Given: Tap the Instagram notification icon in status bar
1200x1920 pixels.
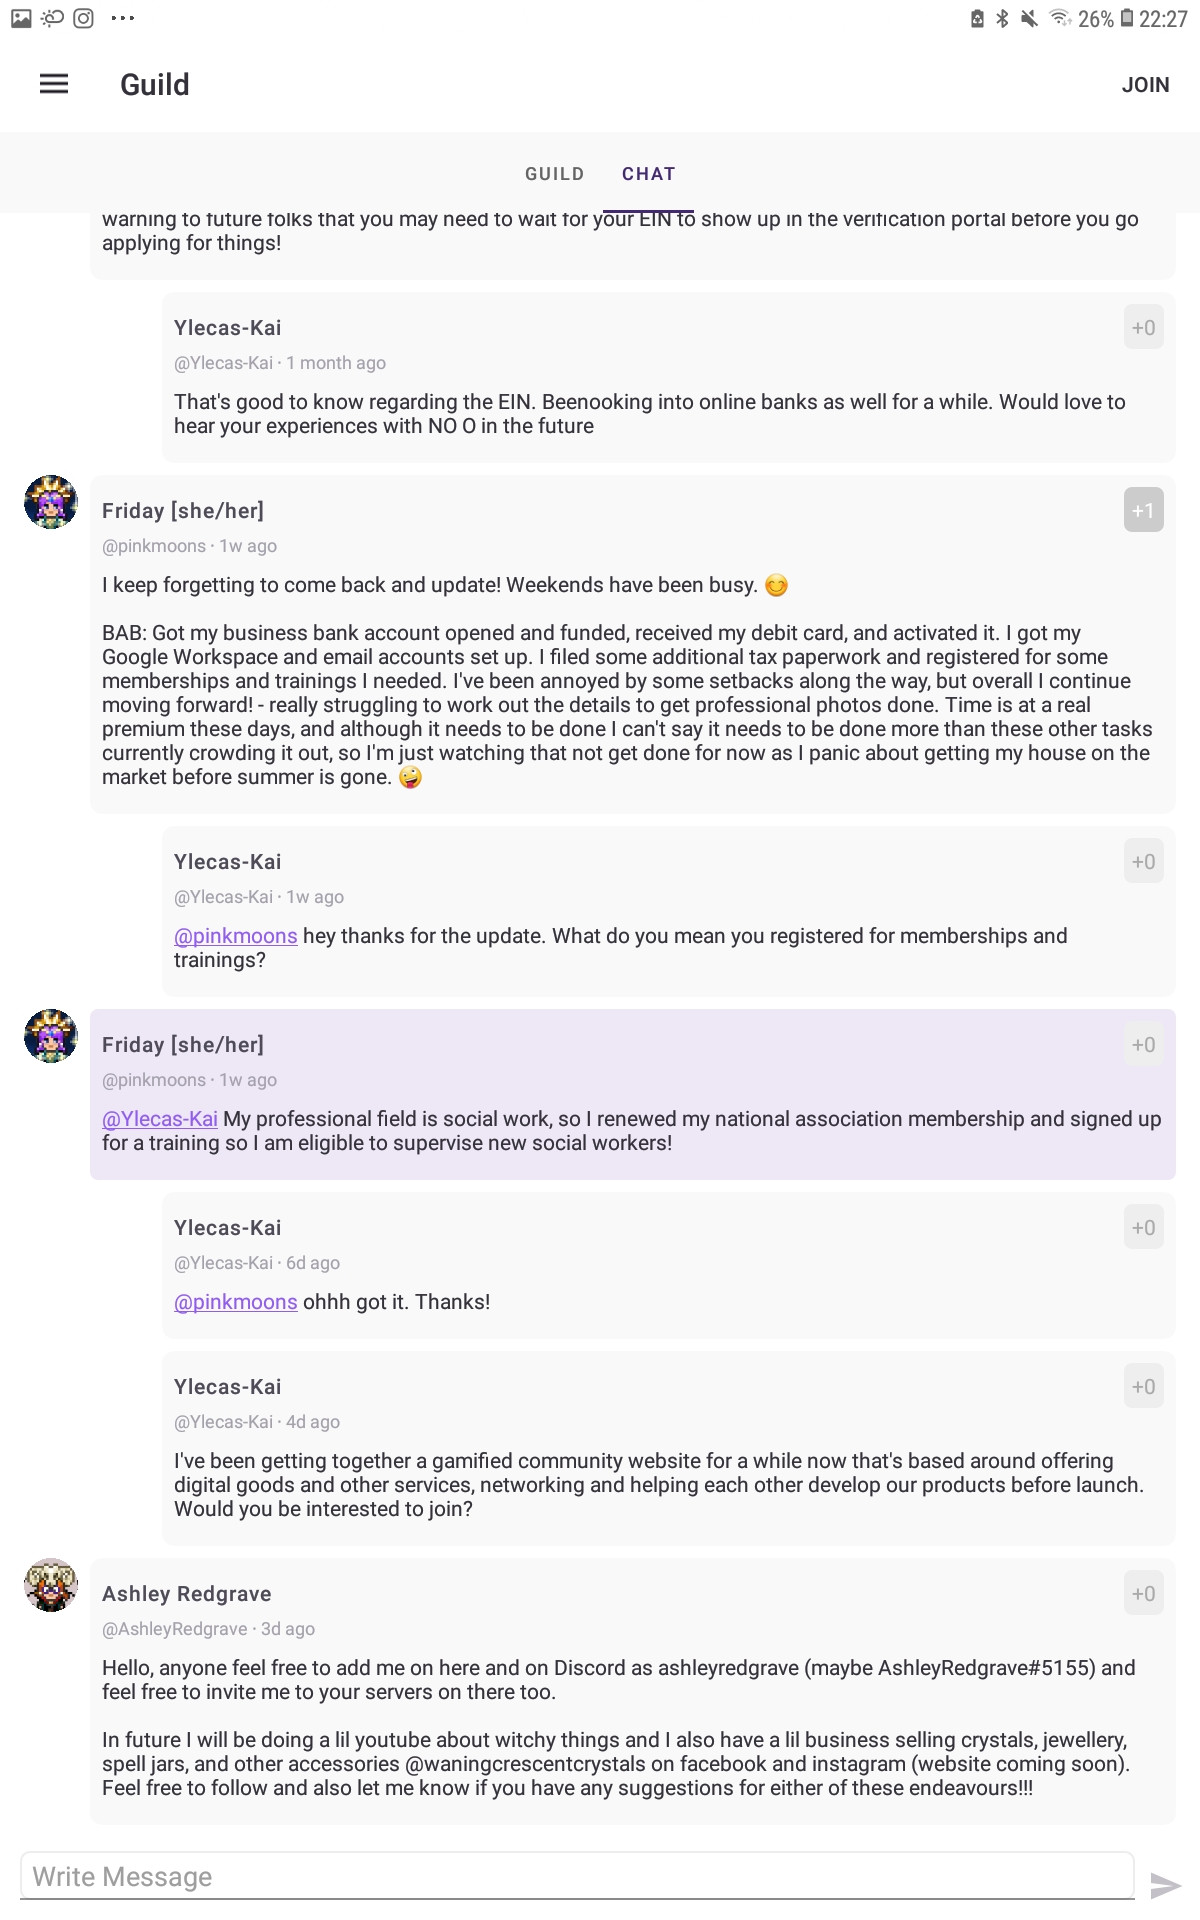Looking at the screenshot, I should pos(84,18).
